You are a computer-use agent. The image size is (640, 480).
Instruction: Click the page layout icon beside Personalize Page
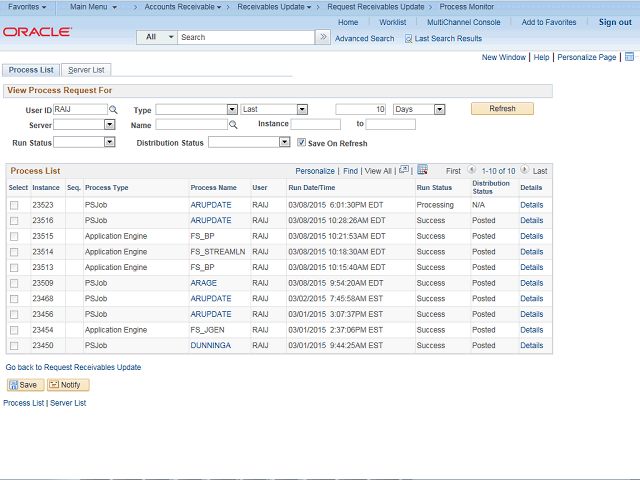click(628, 58)
